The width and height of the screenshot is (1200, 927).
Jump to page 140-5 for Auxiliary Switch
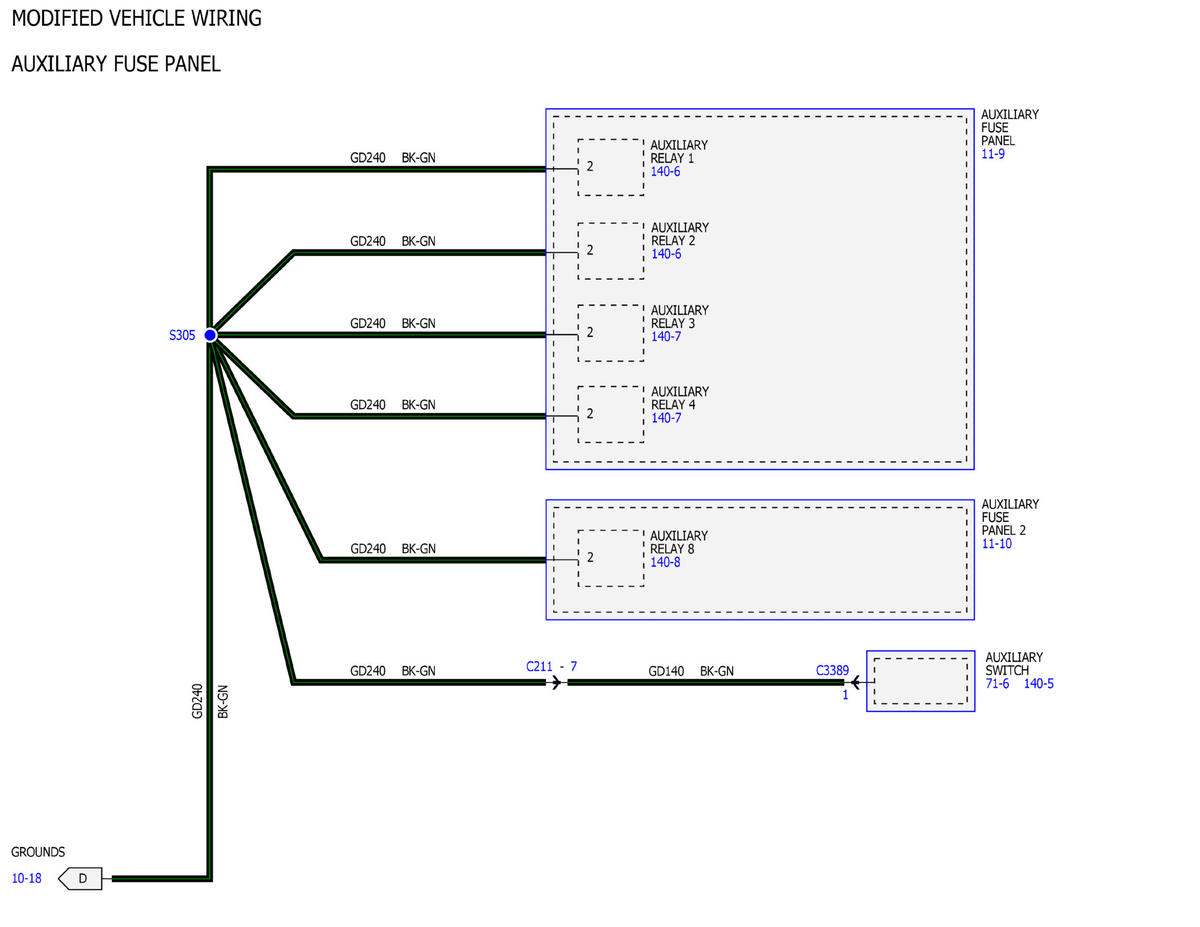1038,684
